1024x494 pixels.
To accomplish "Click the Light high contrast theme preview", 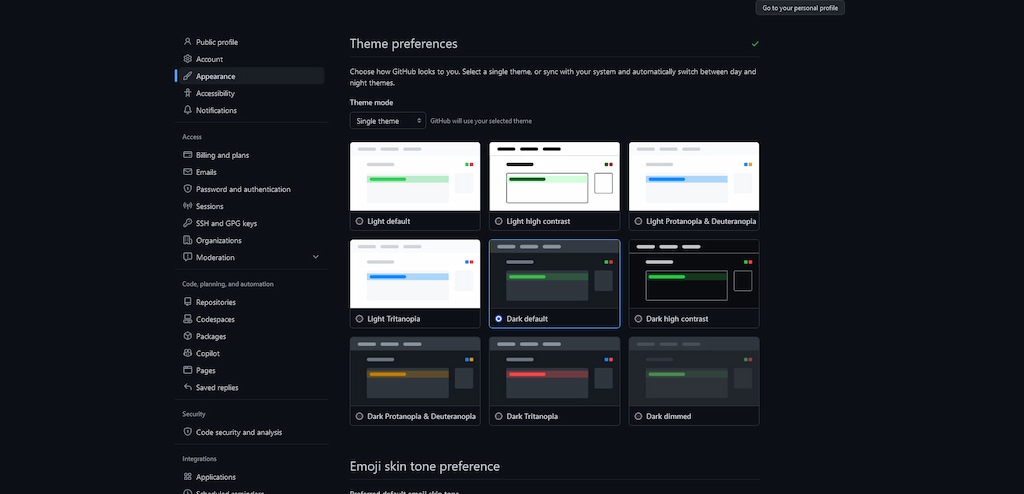I will click(x=554, y=176).
